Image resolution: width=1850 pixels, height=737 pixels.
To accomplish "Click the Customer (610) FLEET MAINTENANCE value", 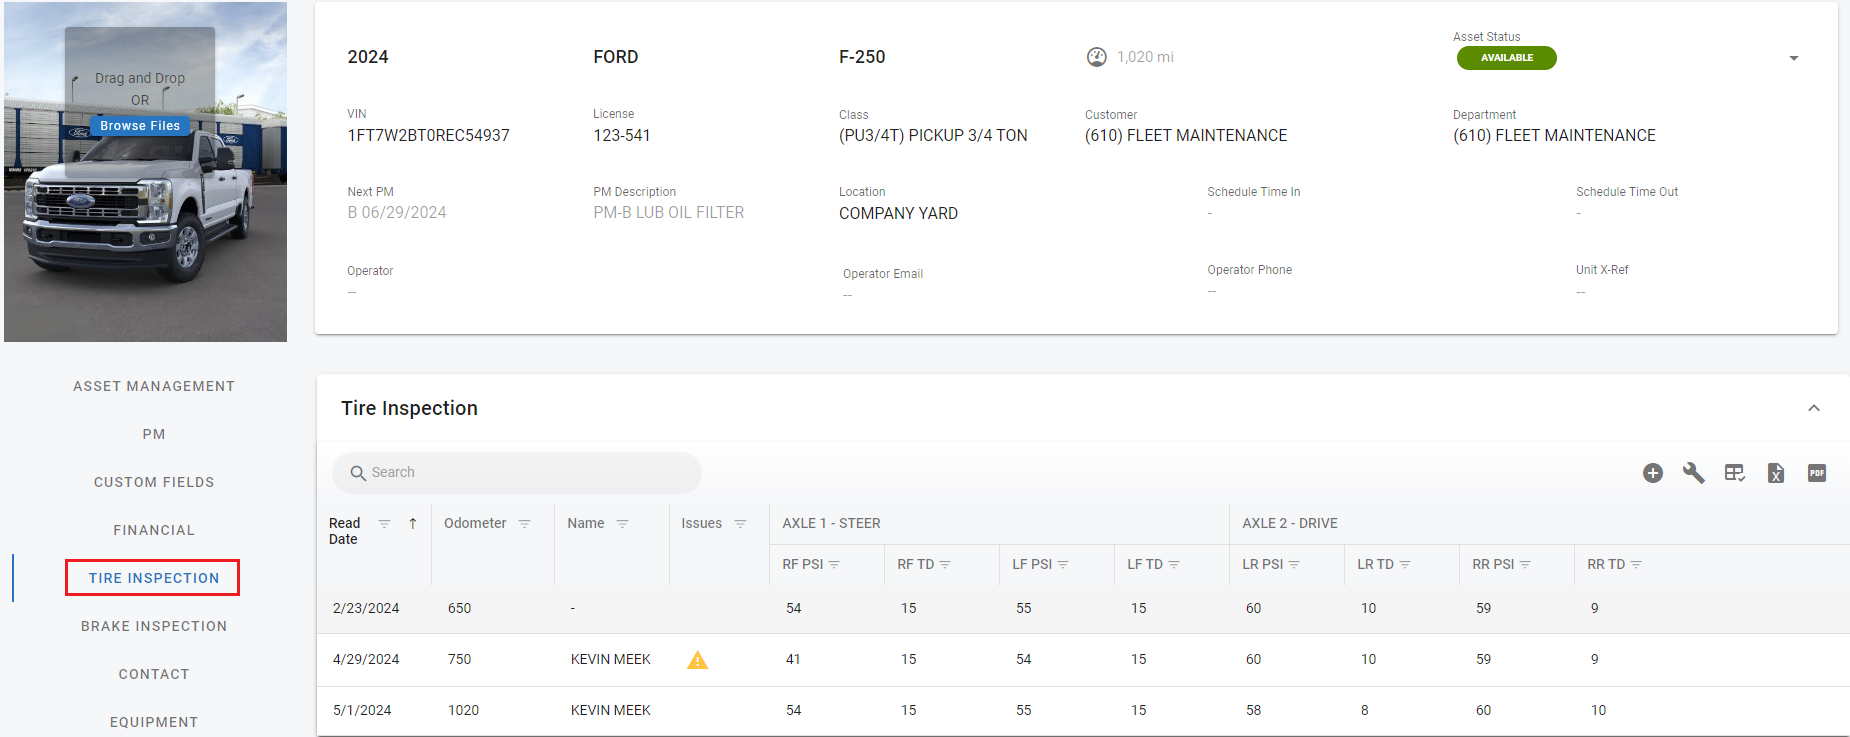I will 1186,135.
